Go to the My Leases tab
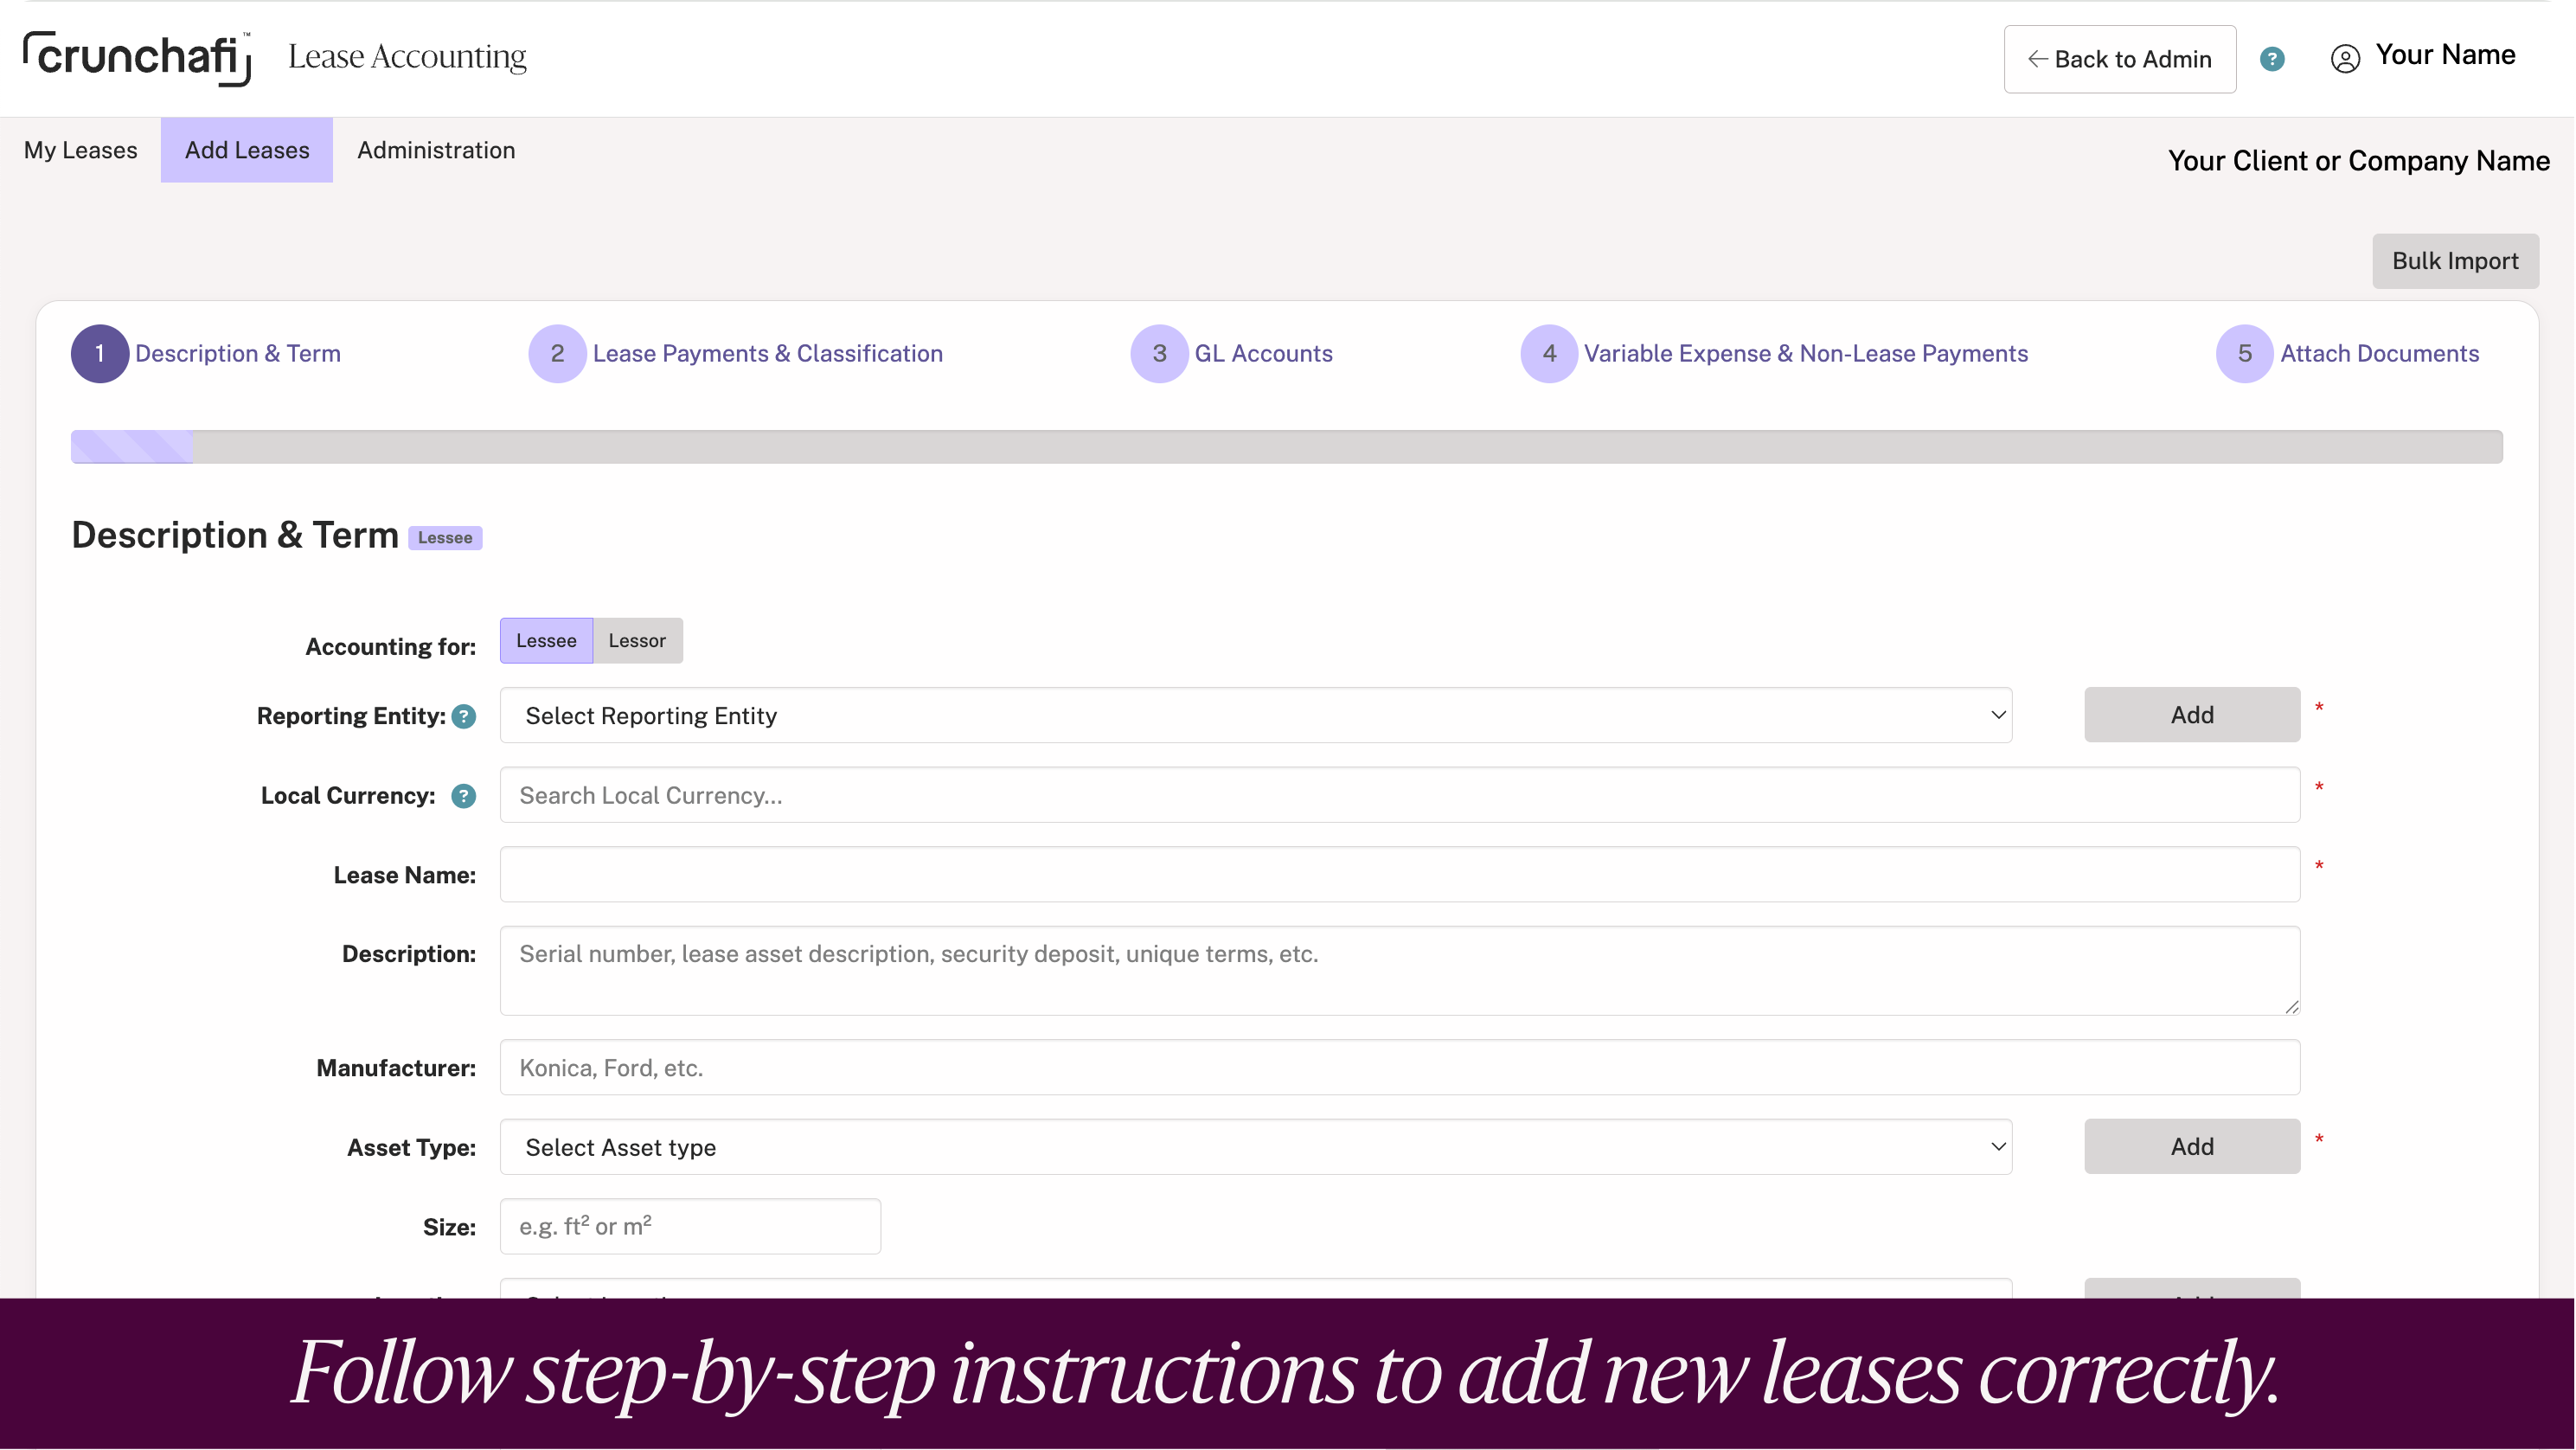2576x1450 pixels. (x=81, y=150)
